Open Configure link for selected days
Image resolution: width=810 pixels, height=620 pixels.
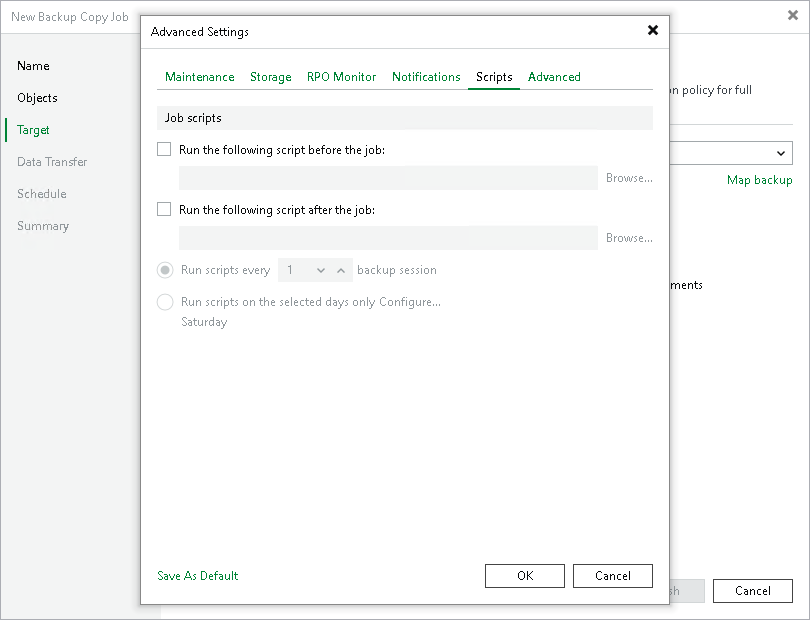click(410, 302)
